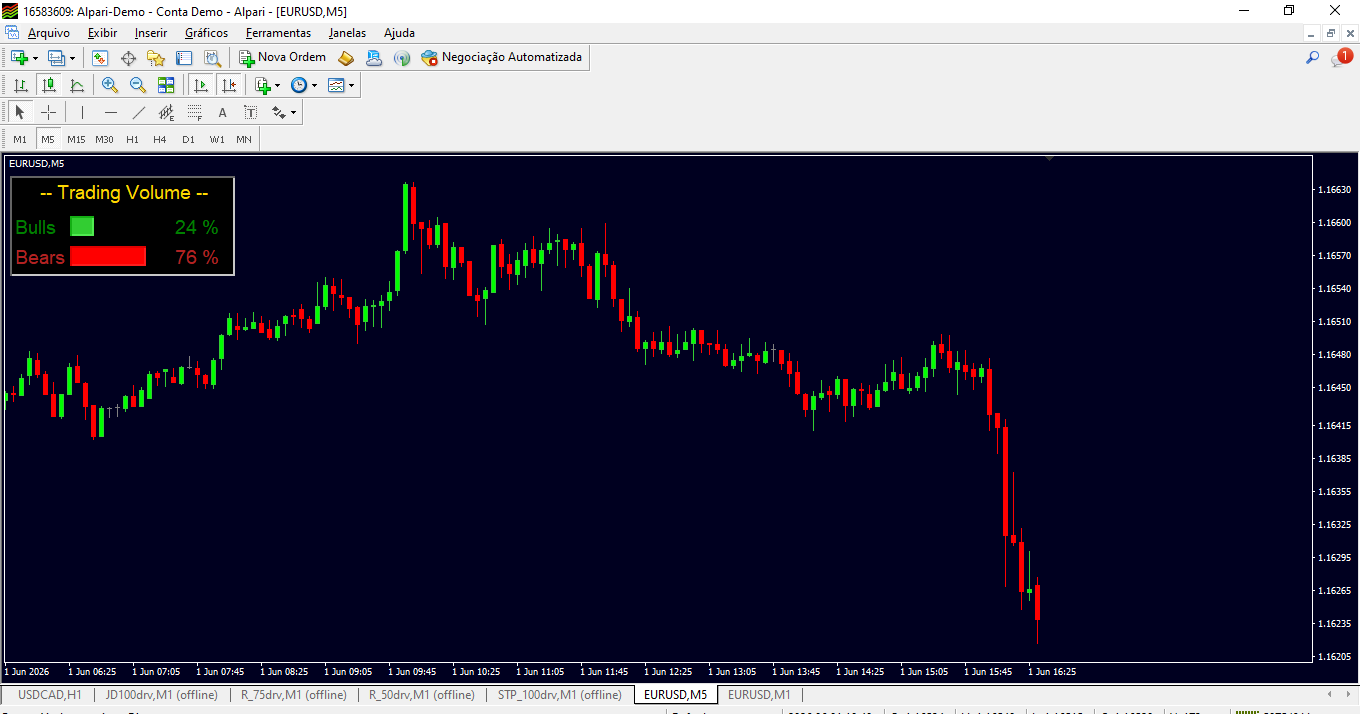The height and width of the screenshot is (714, 1360).
Task: Open the Market Watch panel icon
Action: point(100,58)
